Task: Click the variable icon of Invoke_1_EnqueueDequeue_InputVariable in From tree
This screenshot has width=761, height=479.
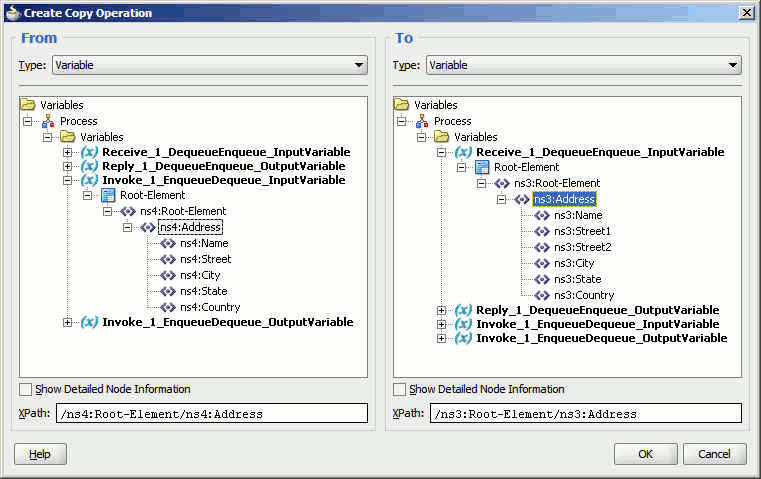Action: click(x=89, y=180)
